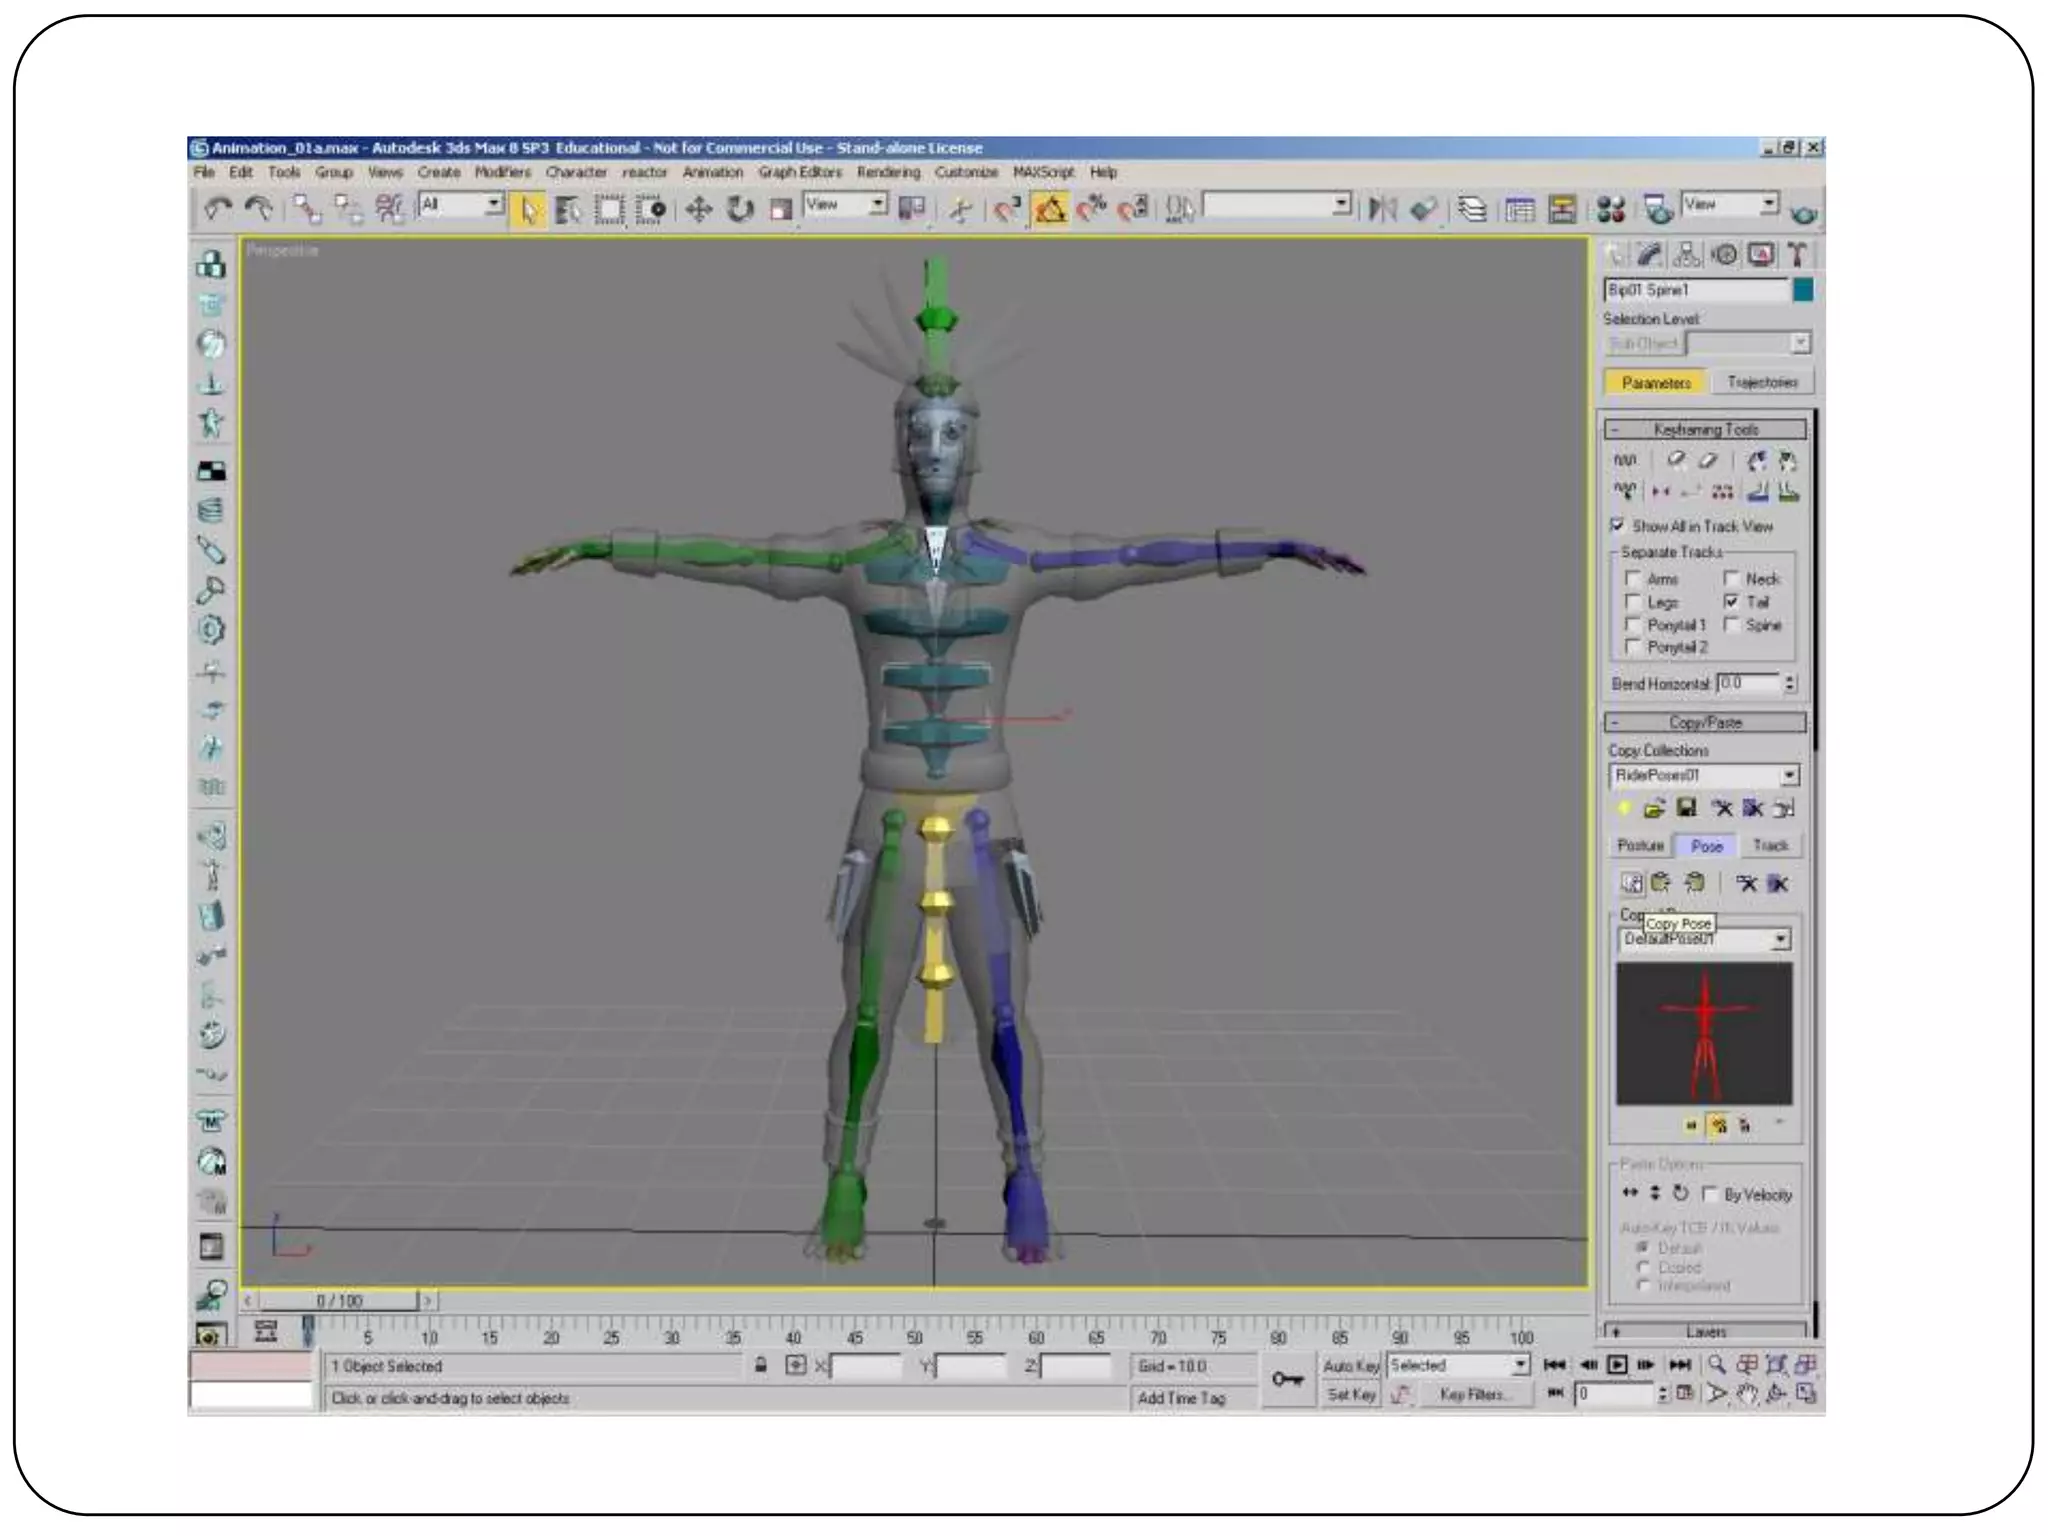
Task: Open the RiderPoses01 copy collections dropdown
Action: coord(1789,775)
